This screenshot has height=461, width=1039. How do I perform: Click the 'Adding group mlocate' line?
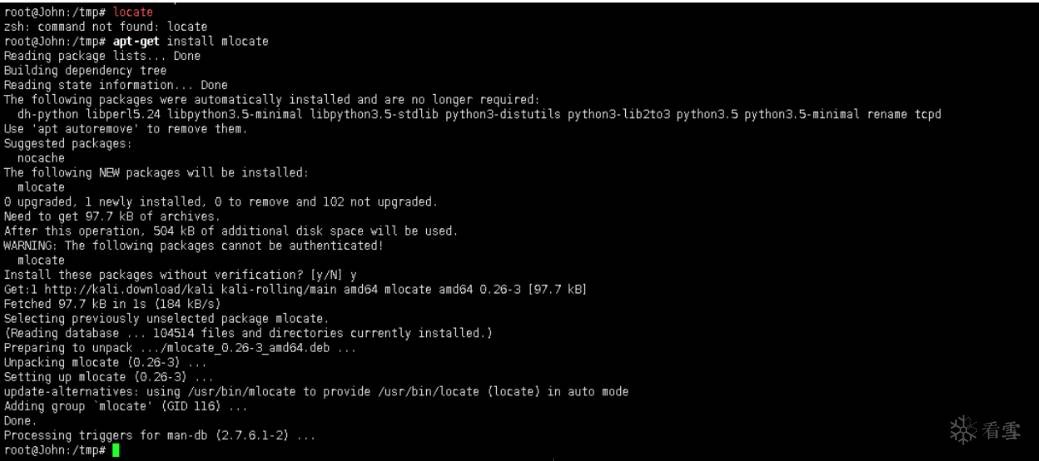(x=126, y=406)
